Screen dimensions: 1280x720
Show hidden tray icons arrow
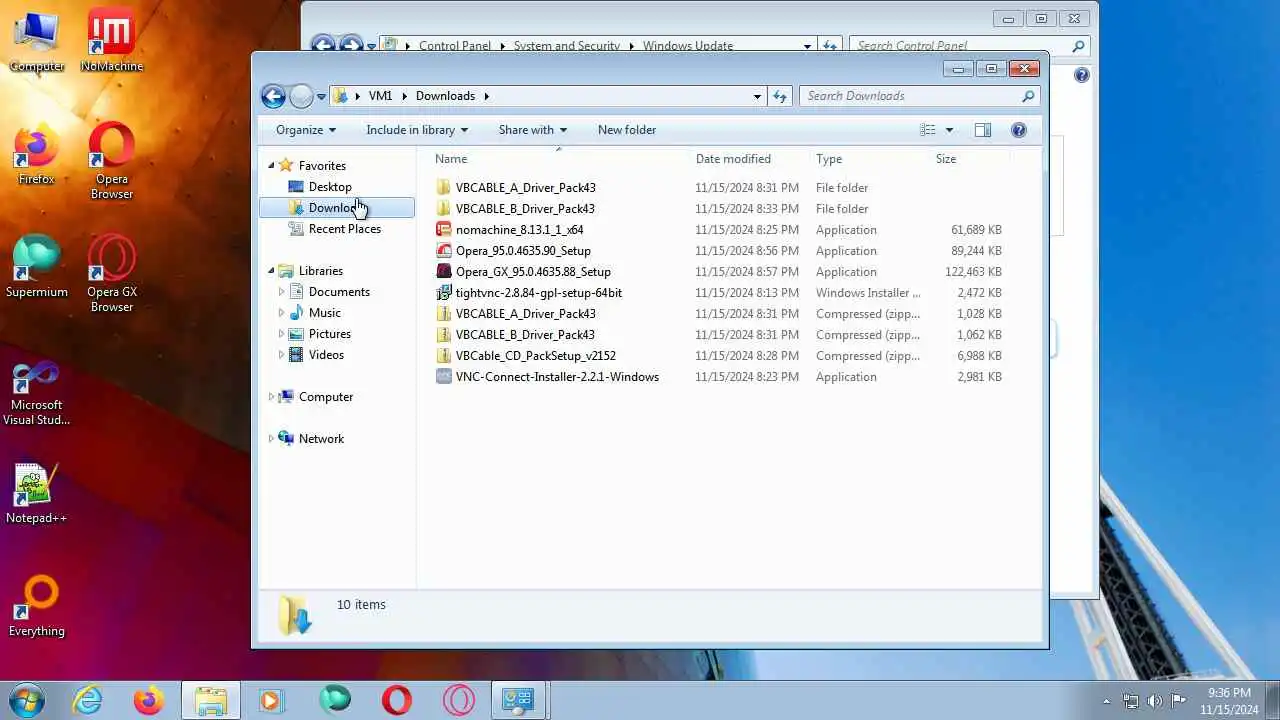pyautogui.click(x=1106, y=701)
